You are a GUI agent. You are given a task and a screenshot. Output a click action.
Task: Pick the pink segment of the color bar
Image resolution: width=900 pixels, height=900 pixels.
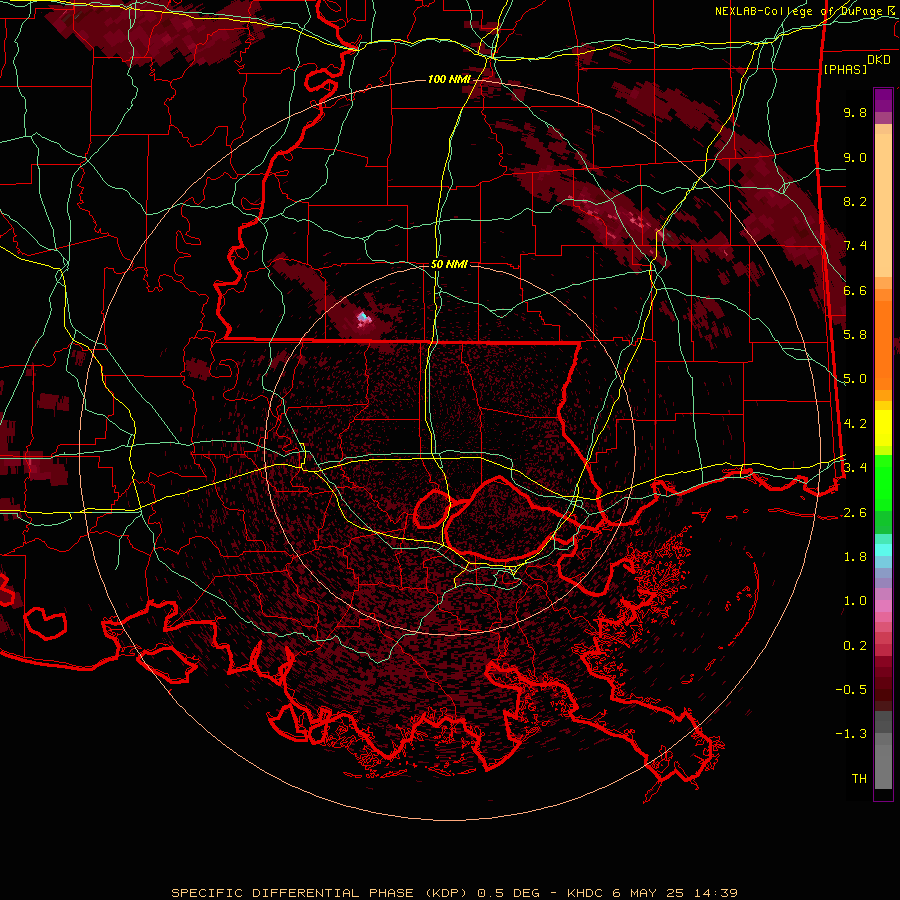883,606
